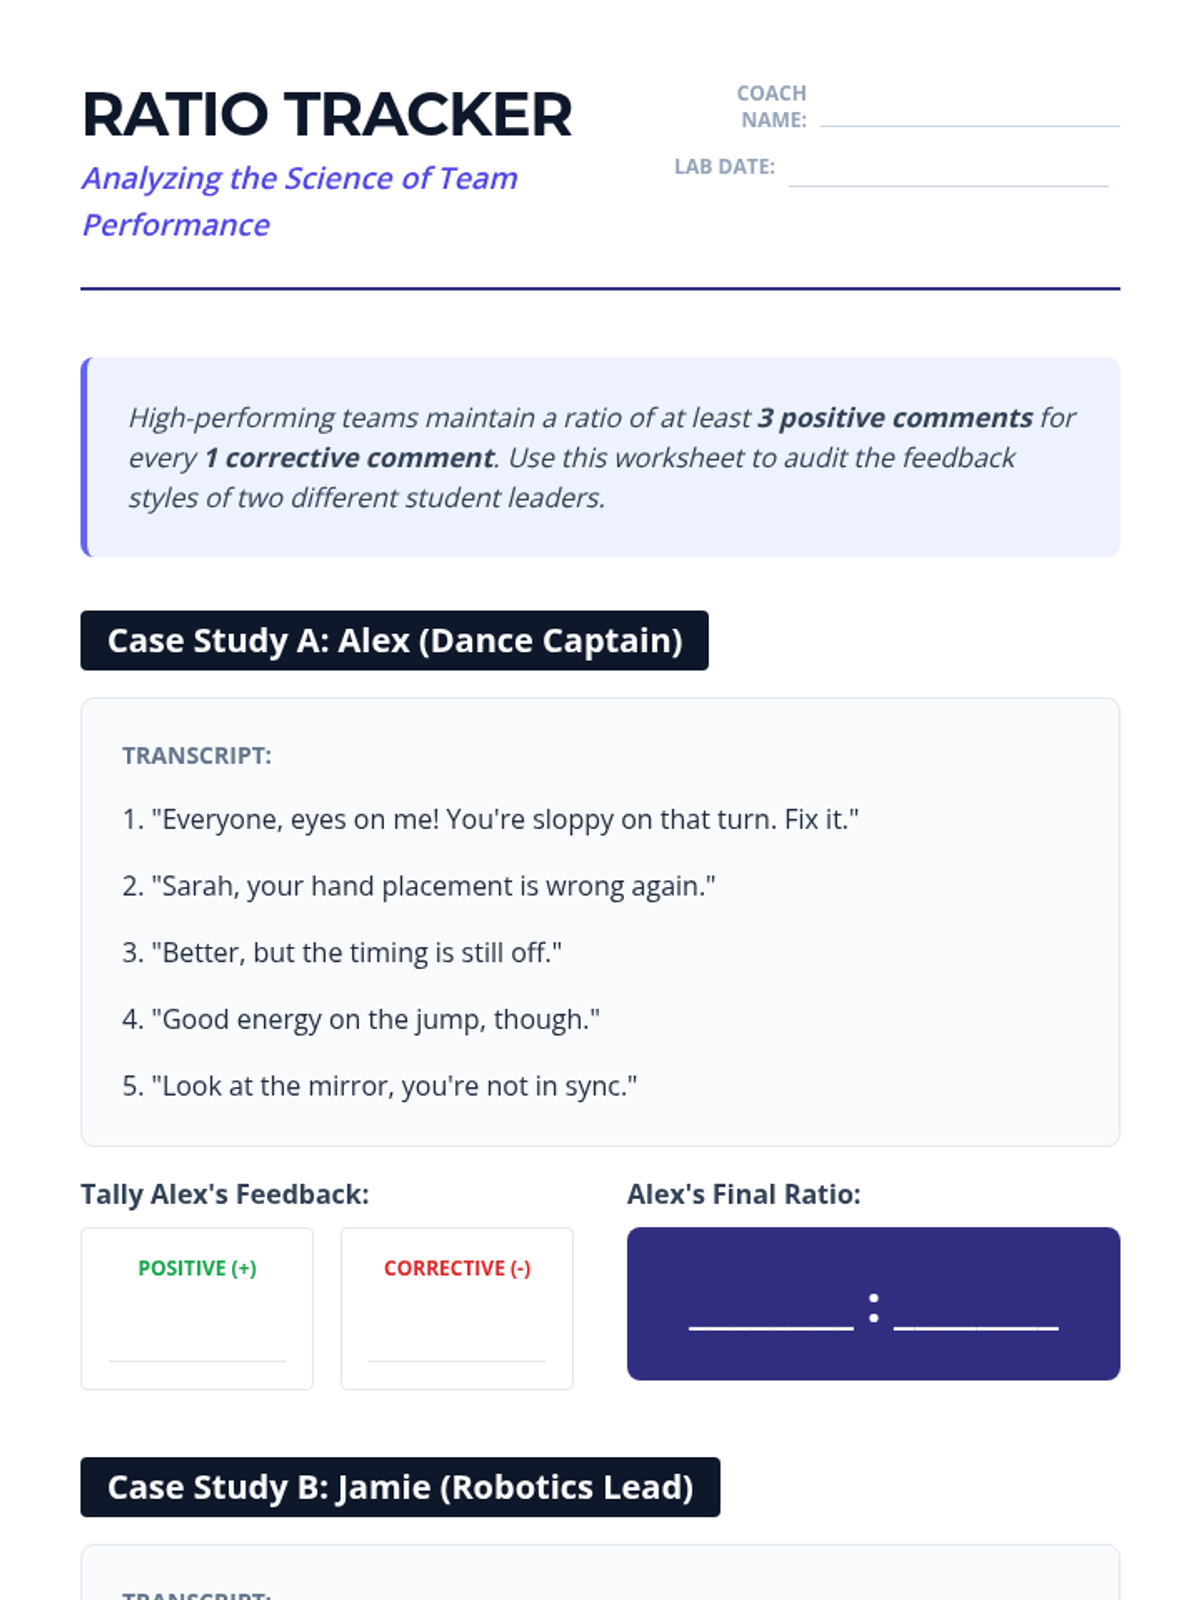Click '1 corrective comment' bold text
This screenshot has width=1200, height=1600.
349,457
